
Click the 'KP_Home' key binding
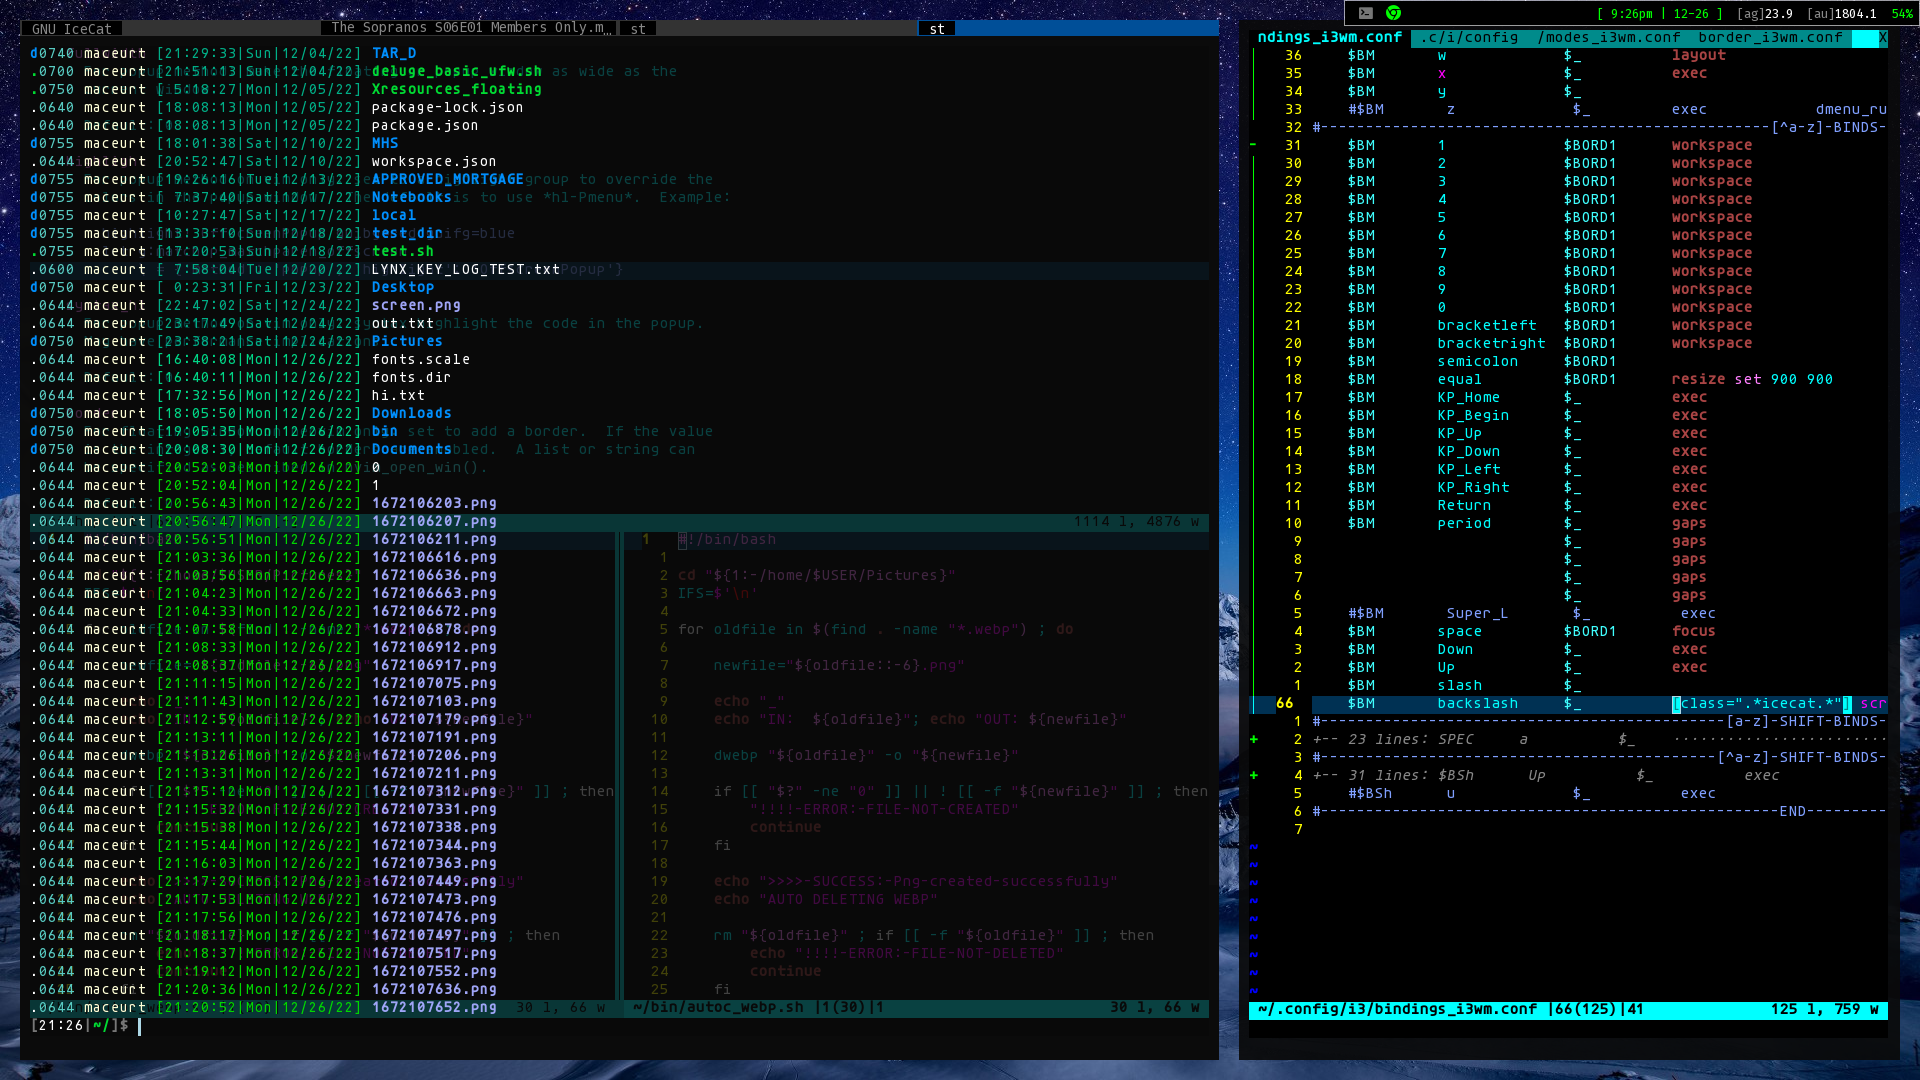click(x=1469, y=397)
